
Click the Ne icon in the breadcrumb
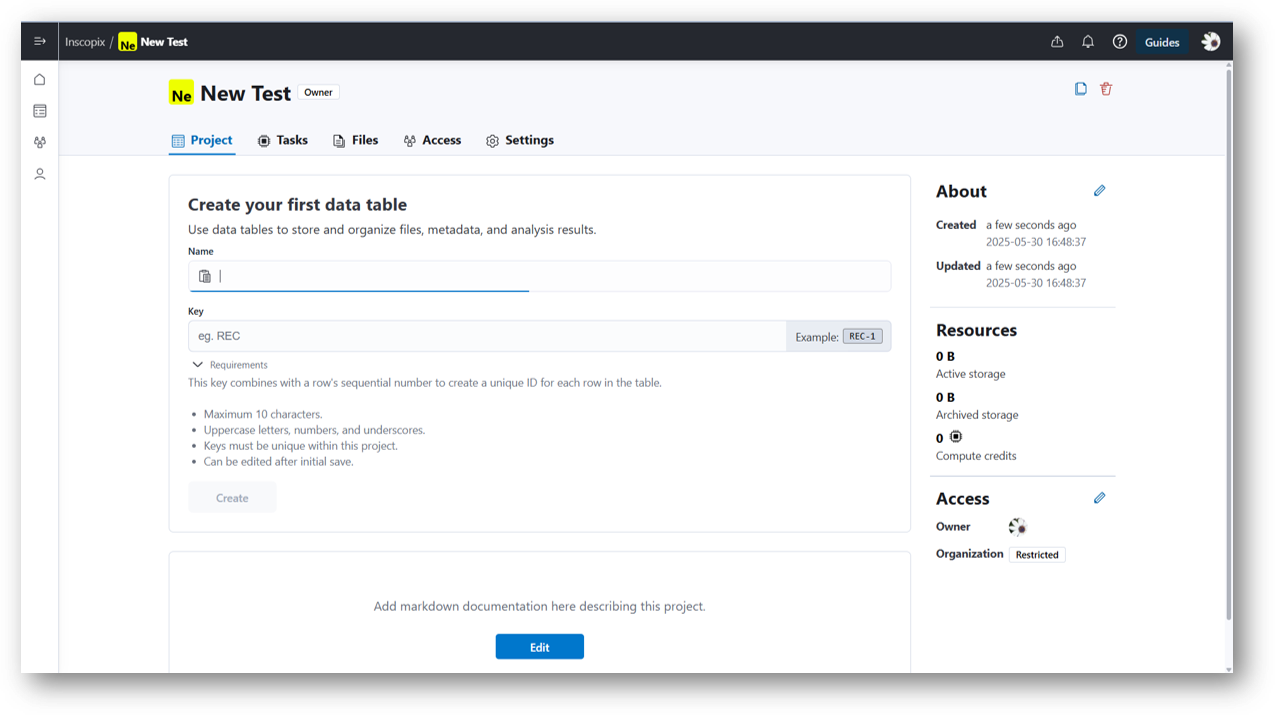[127, 42]
